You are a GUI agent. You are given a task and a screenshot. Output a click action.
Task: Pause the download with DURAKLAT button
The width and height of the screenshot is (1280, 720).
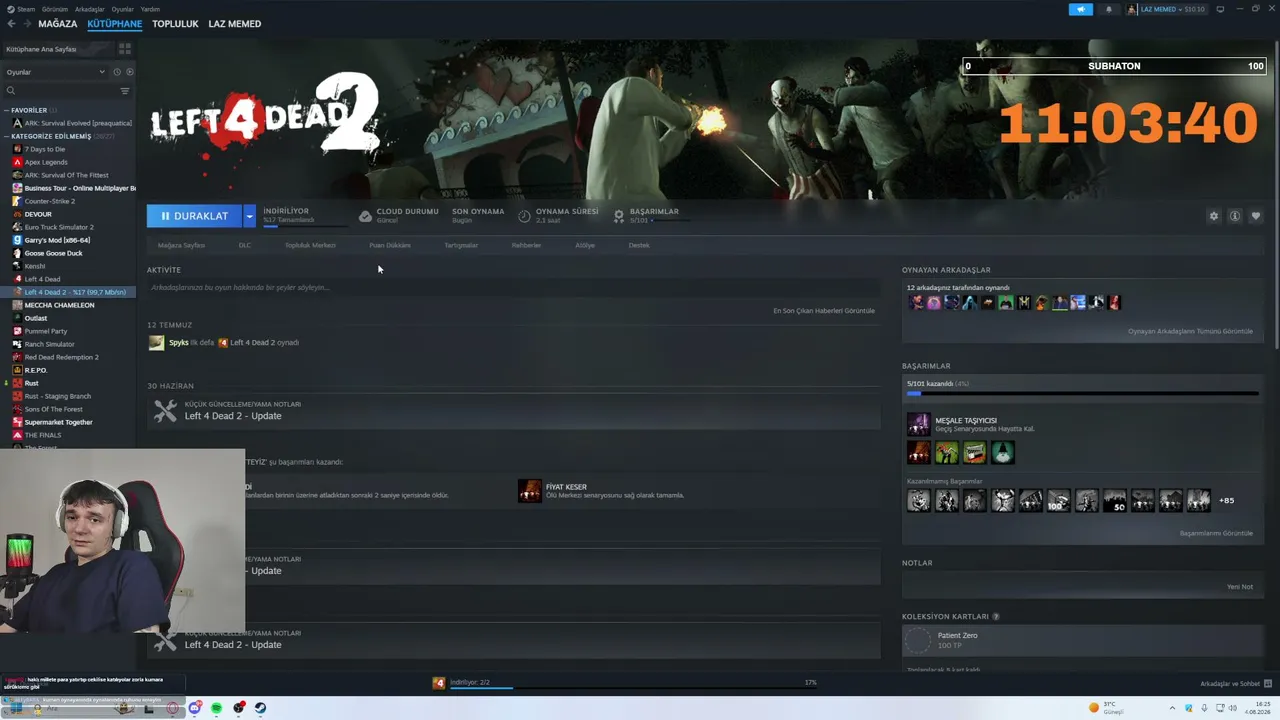(x=195, y=216)
